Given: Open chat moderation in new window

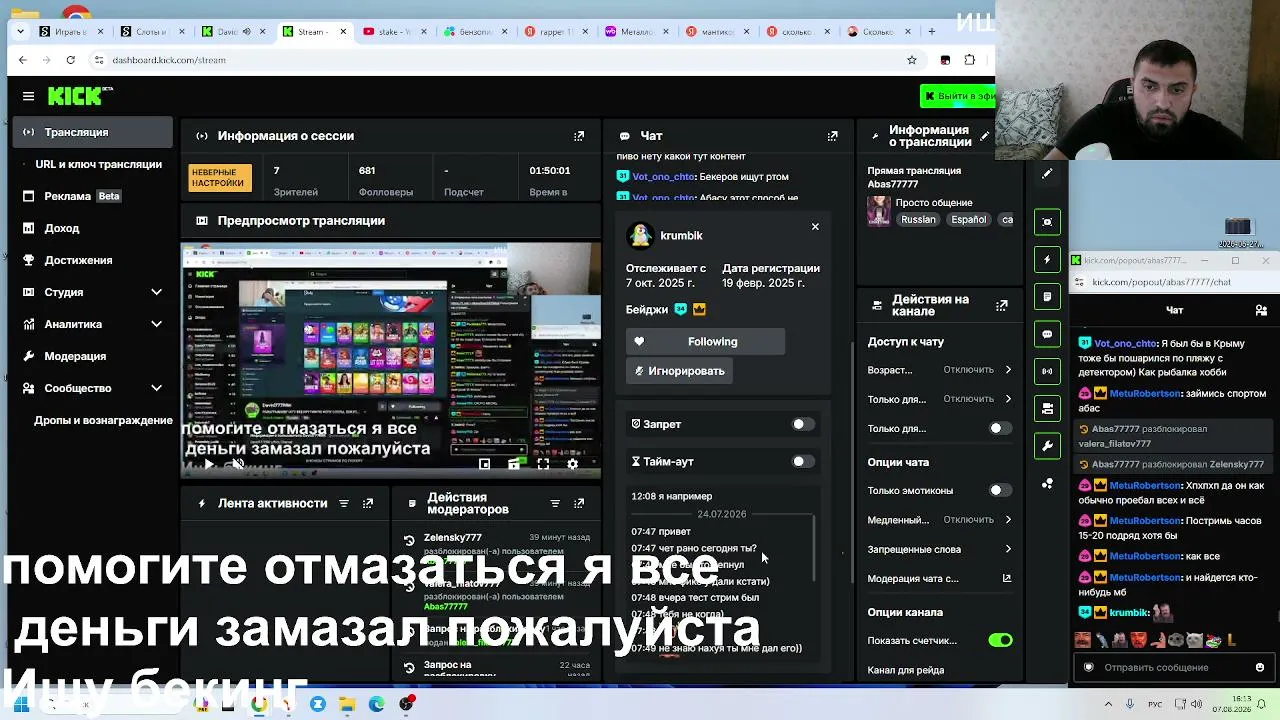Looking at the screenshot, I should tap(1006, 578).
